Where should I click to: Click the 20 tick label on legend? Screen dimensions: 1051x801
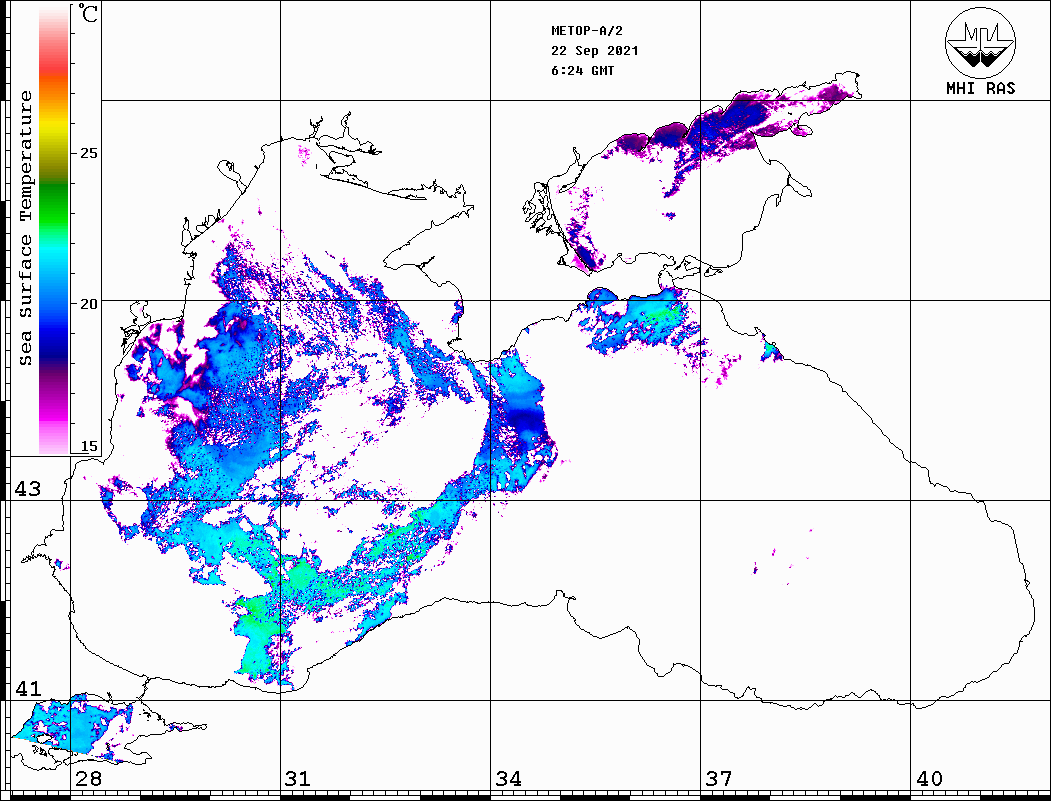click(88, 304)
